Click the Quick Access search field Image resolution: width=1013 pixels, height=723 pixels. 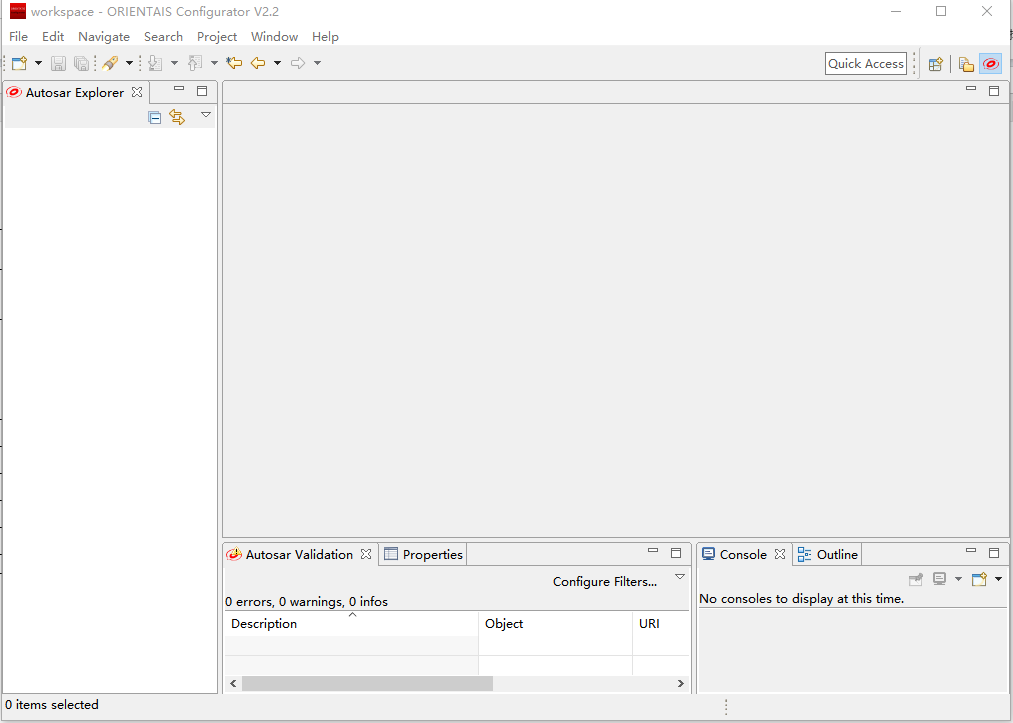pyautogui.click(x=866, y=63)
